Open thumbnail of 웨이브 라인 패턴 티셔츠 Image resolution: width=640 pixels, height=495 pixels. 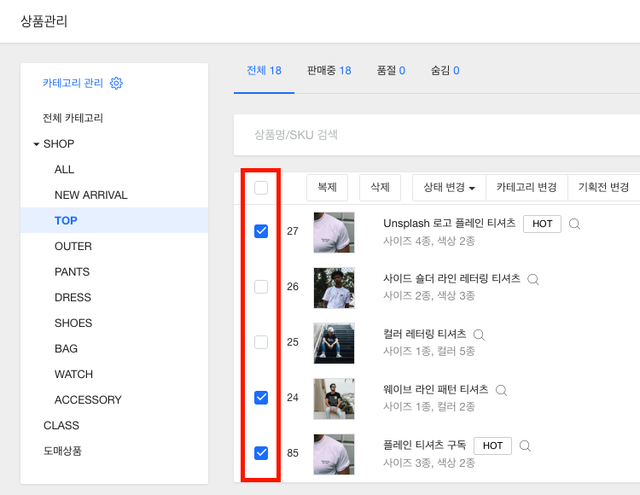(334, 399)
